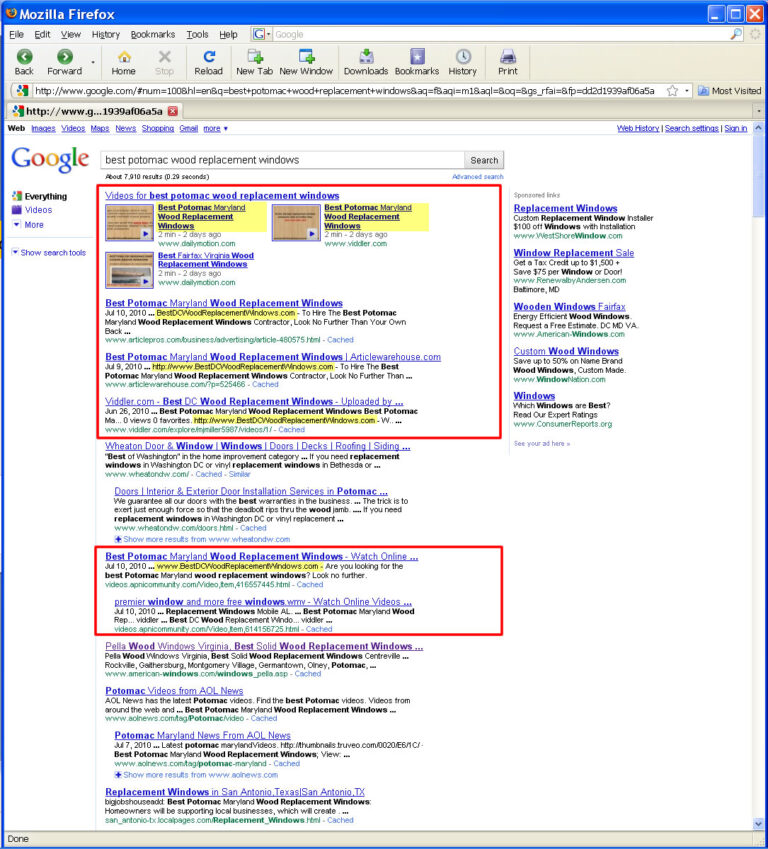
Task: Open the Help menu
Action: pyautogui.click(x=228, y=34)
